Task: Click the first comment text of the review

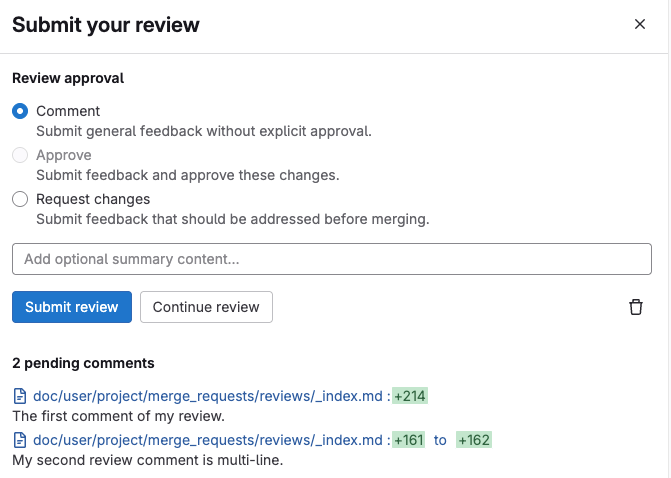Action: (x=118, y=416)
